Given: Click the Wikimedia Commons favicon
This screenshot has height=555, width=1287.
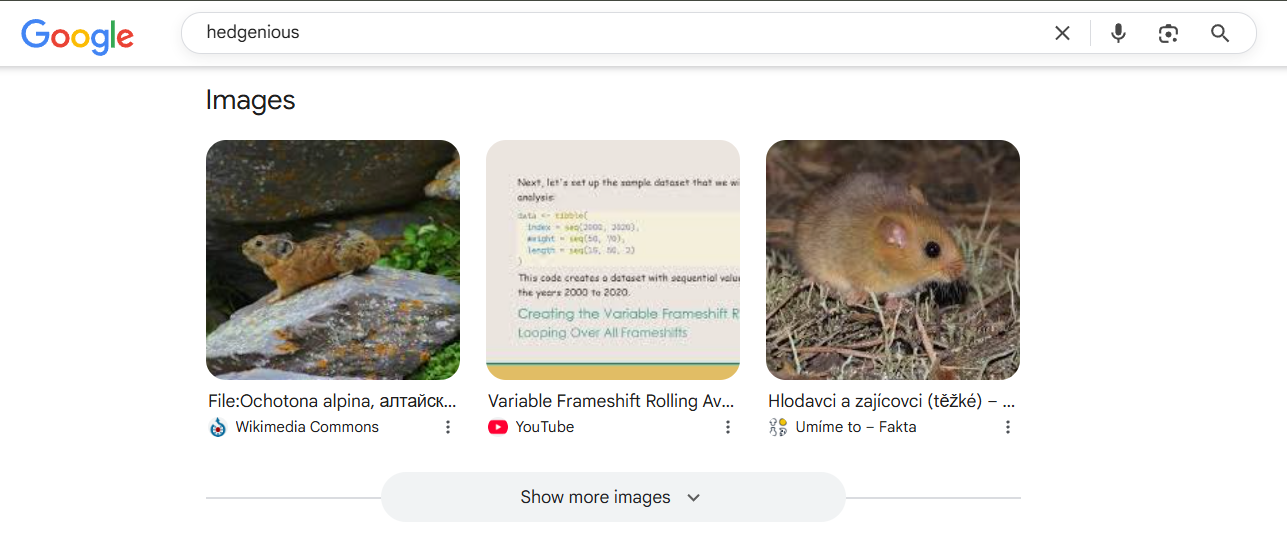Looking at the screenshot, I should click(x=218, y=427).
